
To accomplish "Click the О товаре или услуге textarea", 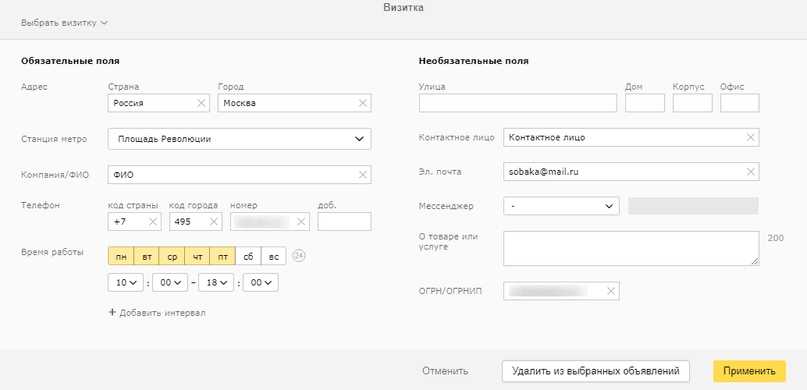I will click(631, 249).
